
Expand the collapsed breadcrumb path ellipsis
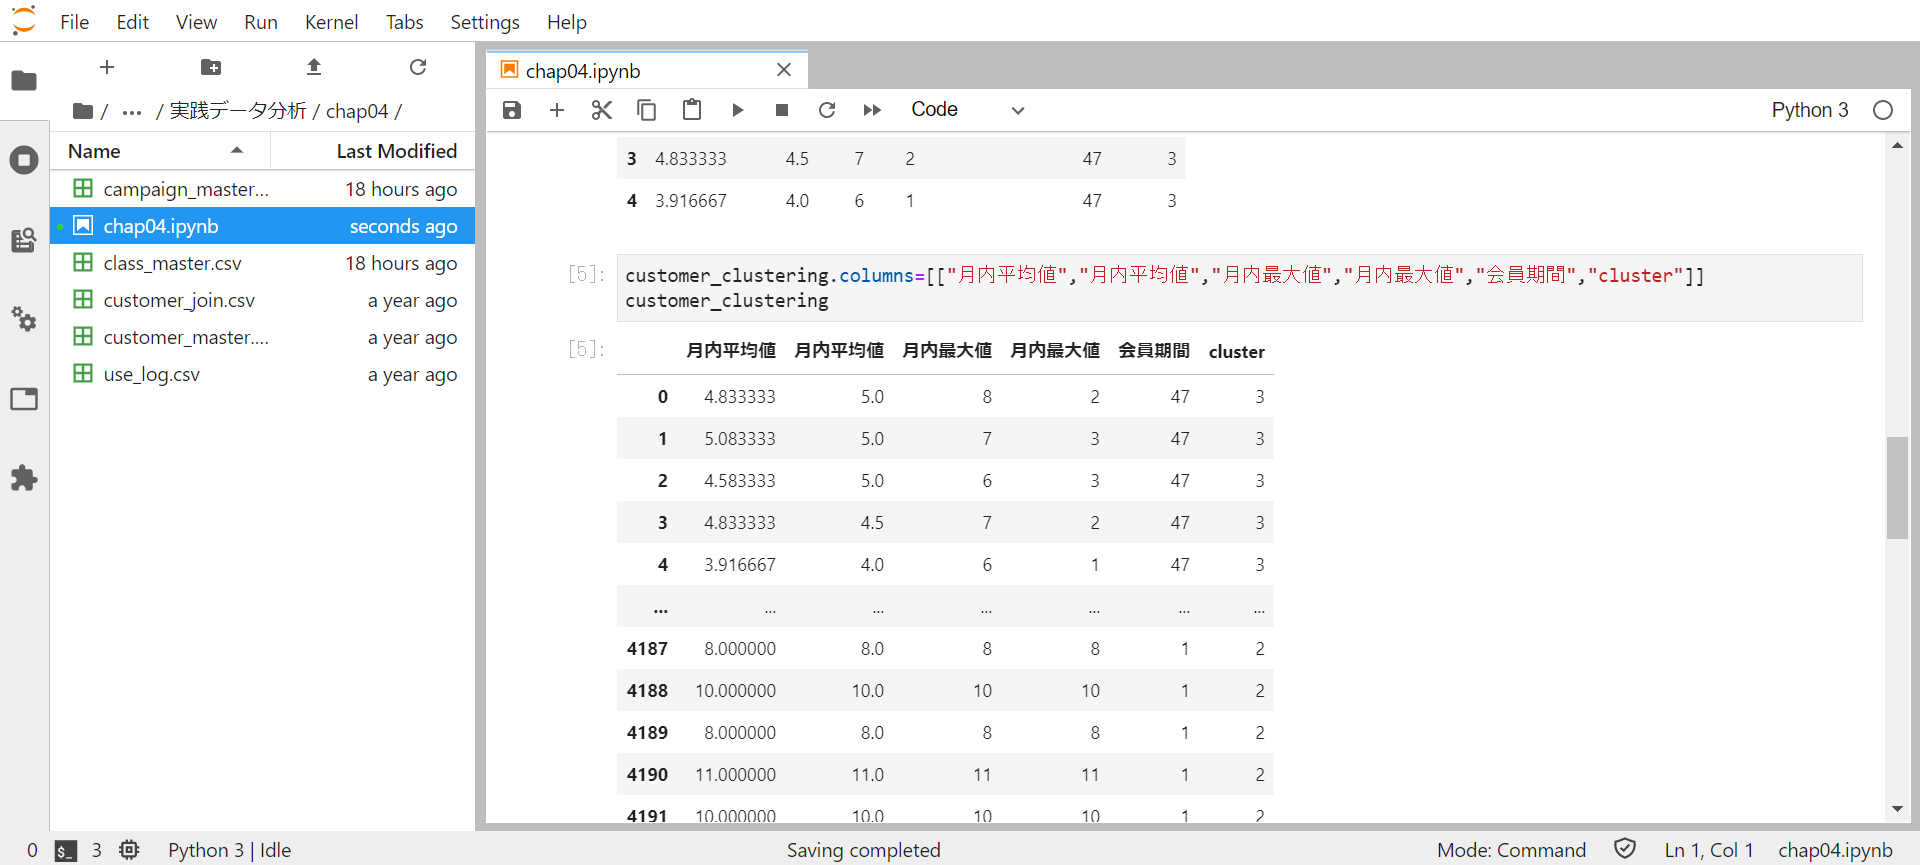click(x=132, y=112)
